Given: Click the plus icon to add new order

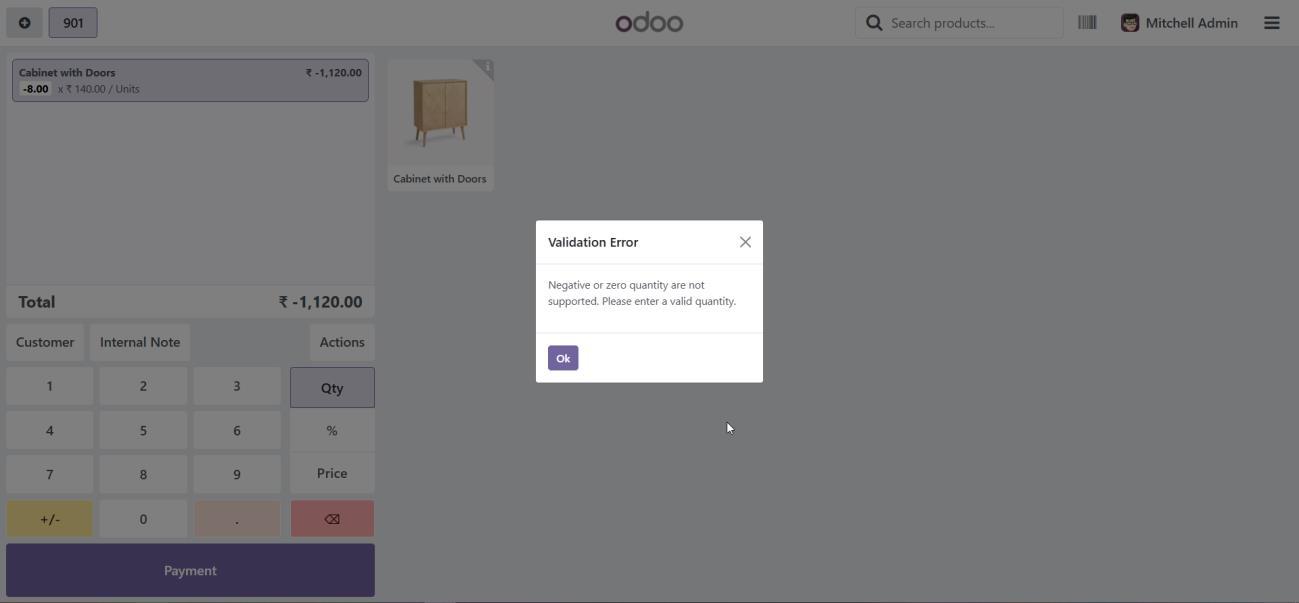Looking at the screenshot, I should pos(24,23).
